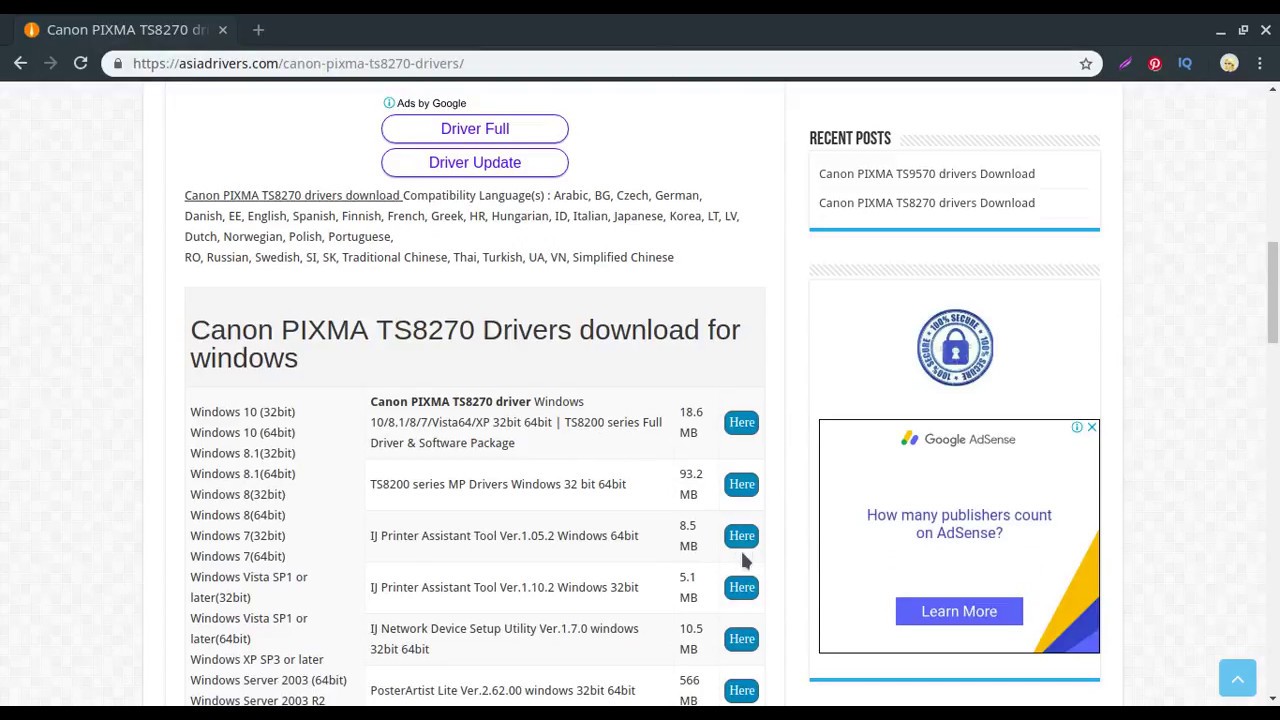Minimize the Chrome window
Screen dimensions: 1280x720
point(1221,30)
